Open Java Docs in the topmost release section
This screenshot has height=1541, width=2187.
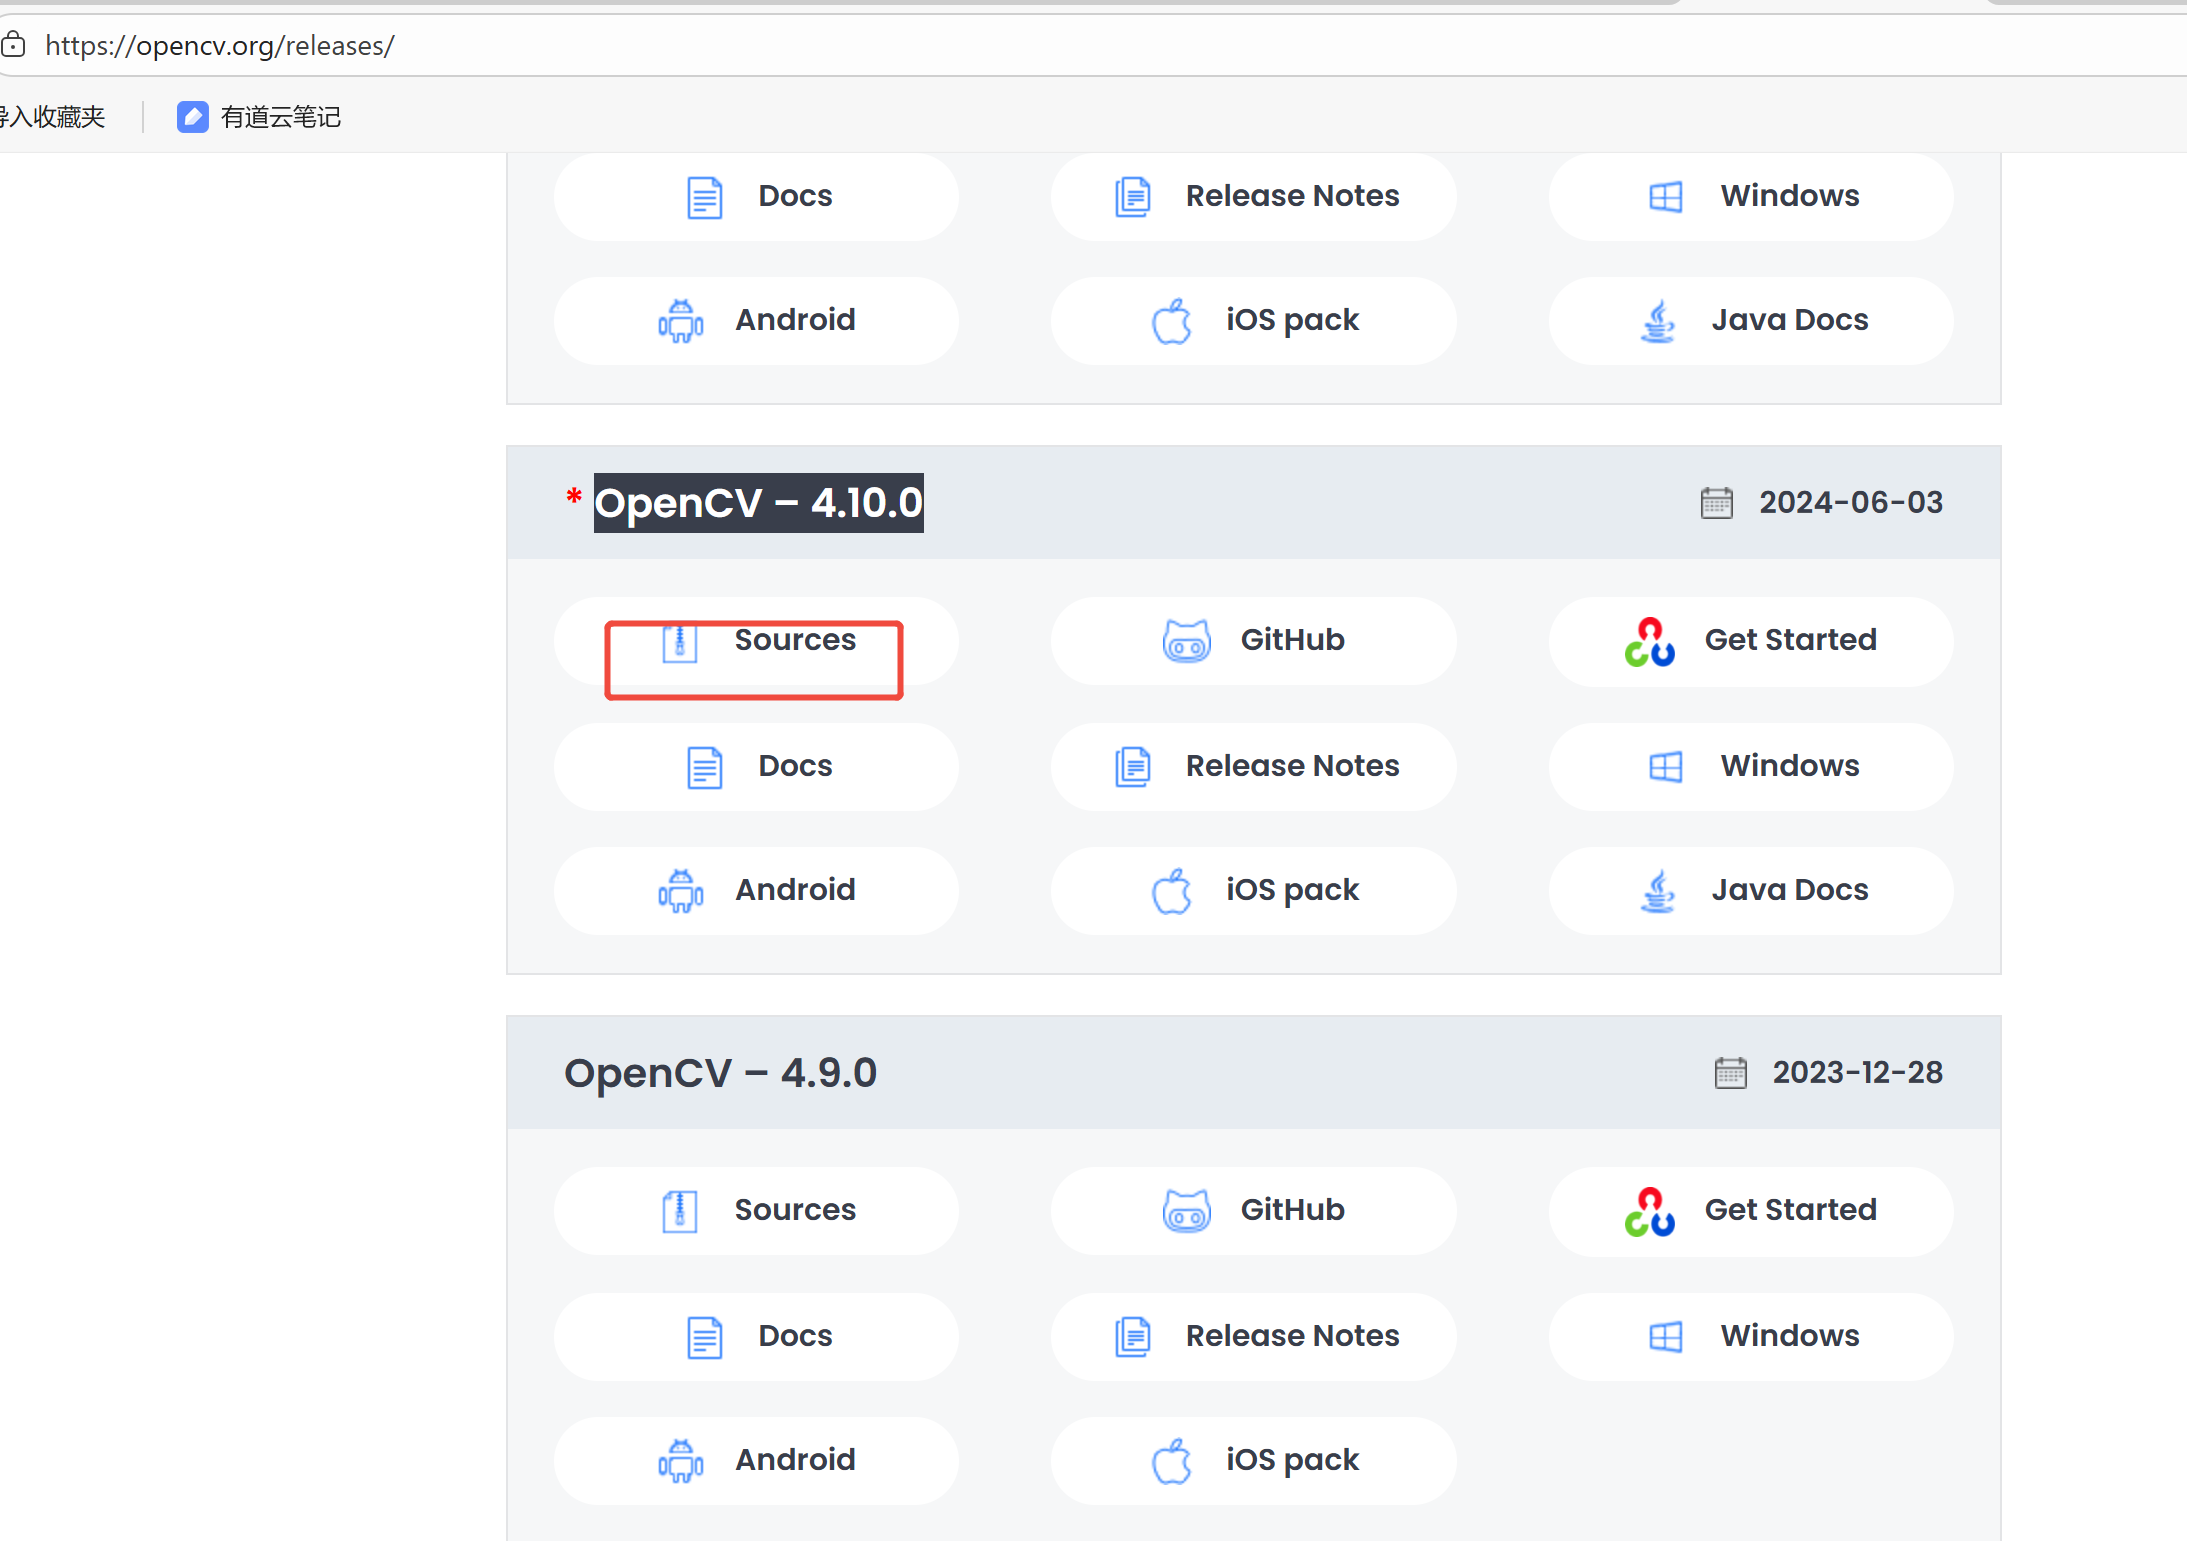click(x=1751, y=321)
